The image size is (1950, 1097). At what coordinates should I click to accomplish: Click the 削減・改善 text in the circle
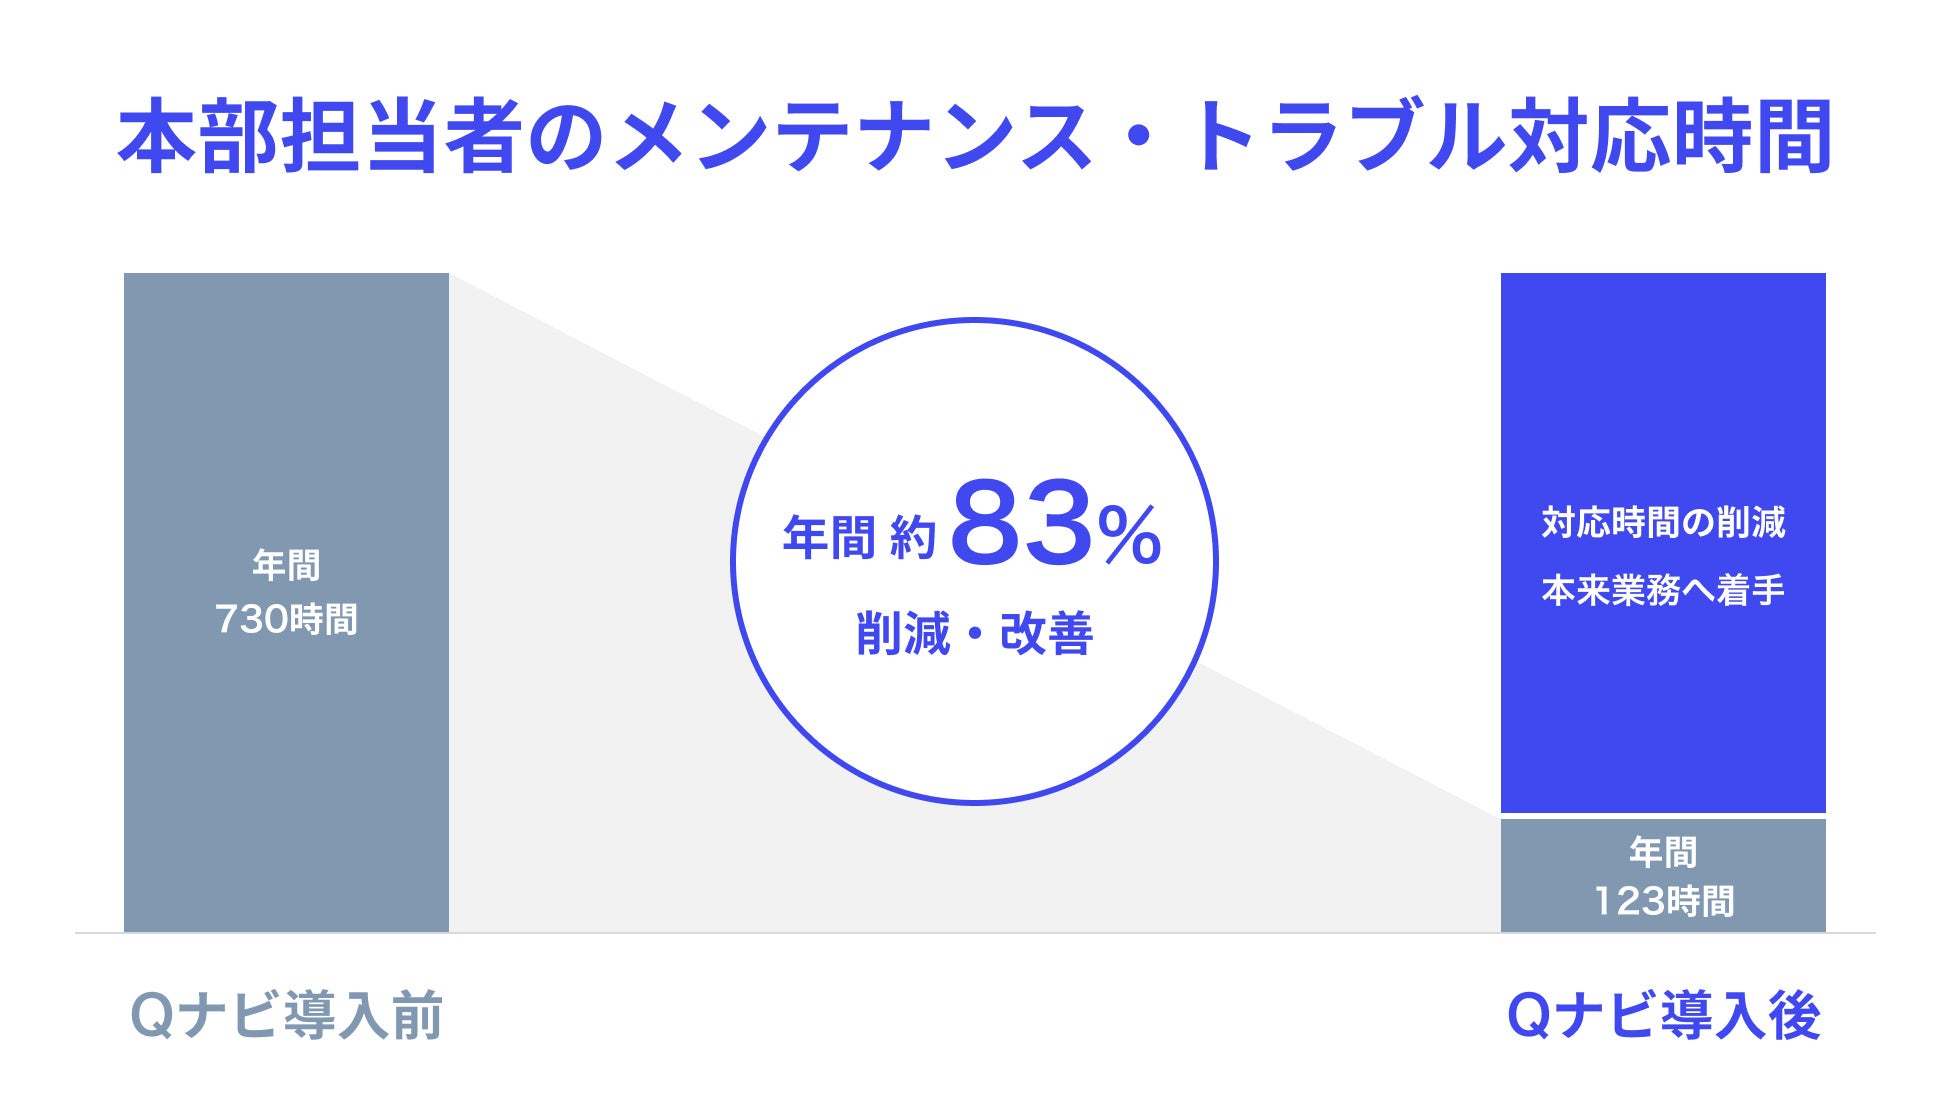click(975, 633)
